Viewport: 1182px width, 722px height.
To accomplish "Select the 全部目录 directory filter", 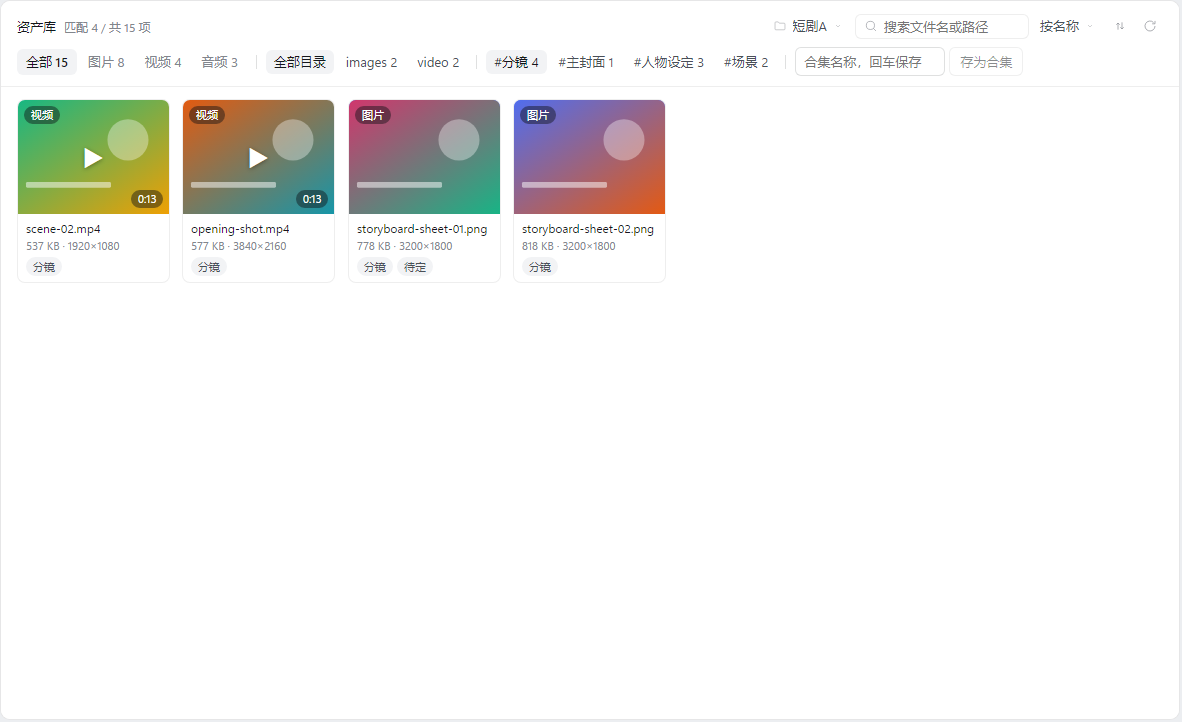I will 300,62.
